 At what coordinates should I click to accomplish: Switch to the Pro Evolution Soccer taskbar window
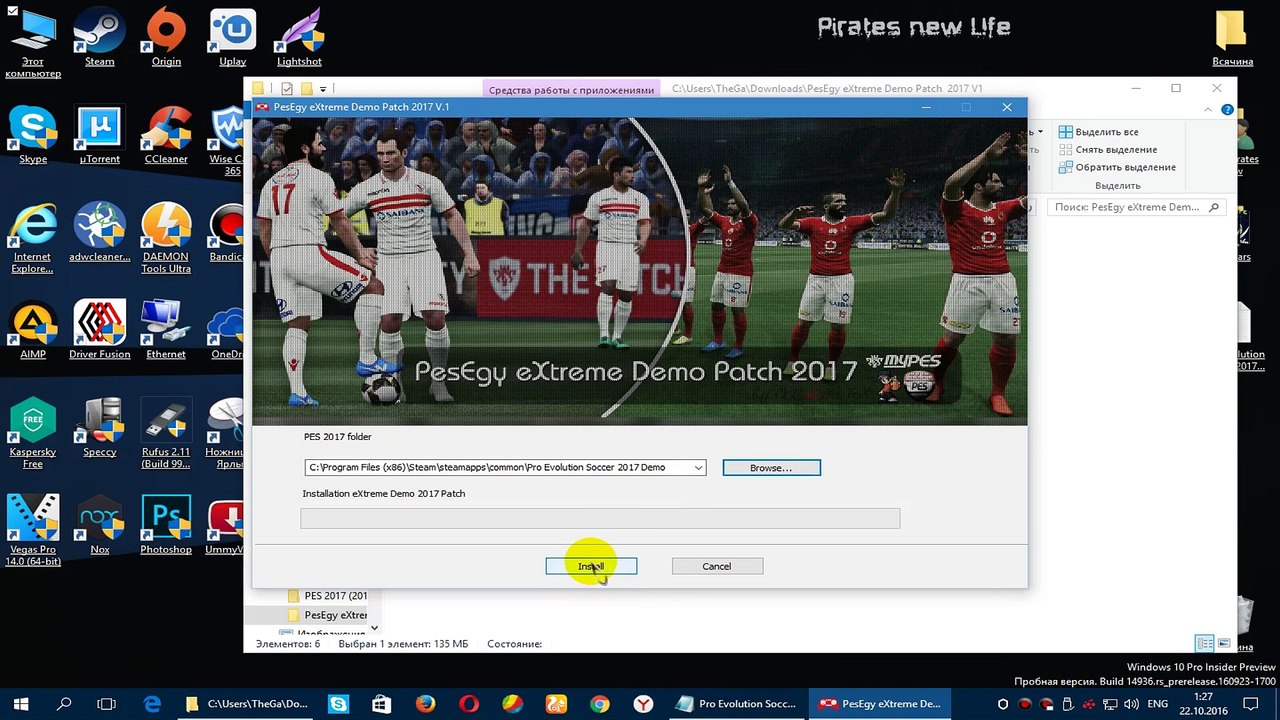737,704
